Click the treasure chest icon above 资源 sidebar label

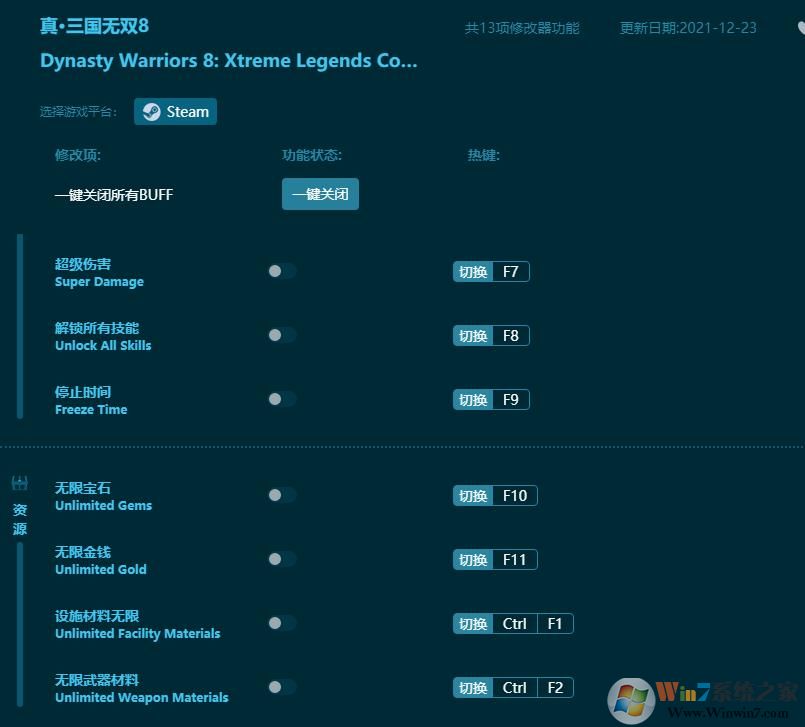(x=19, y=482)
